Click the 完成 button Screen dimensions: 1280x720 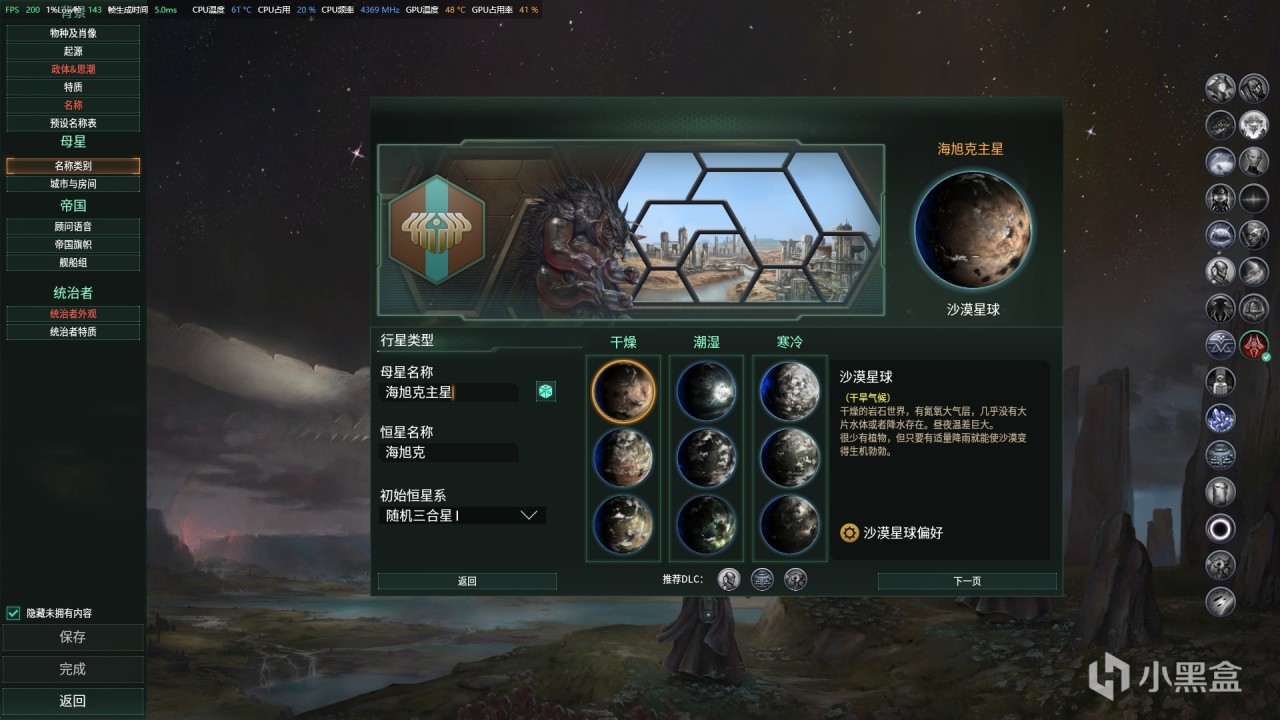tap(73, 669)
